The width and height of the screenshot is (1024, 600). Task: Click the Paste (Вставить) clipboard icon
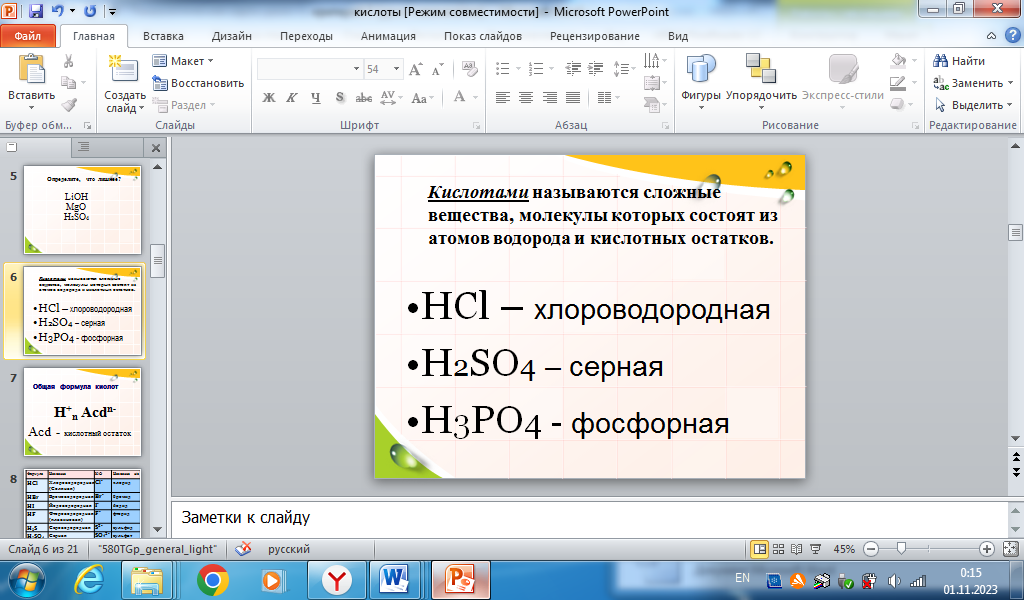click(x=31, y=71)
